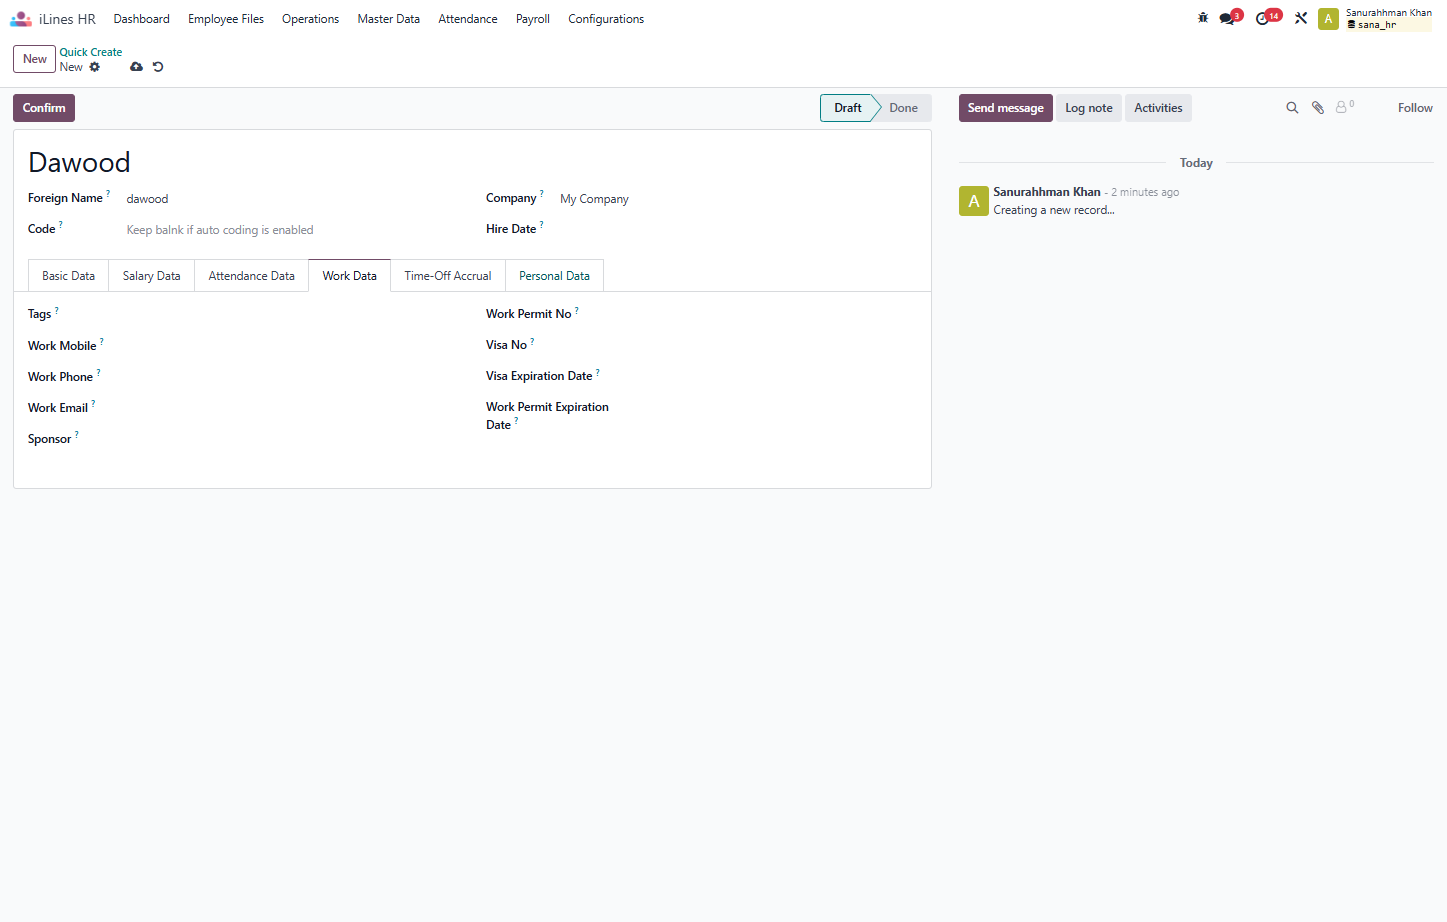
Task: Set status to Done in statusbar
Action: [x=903, y=108]
